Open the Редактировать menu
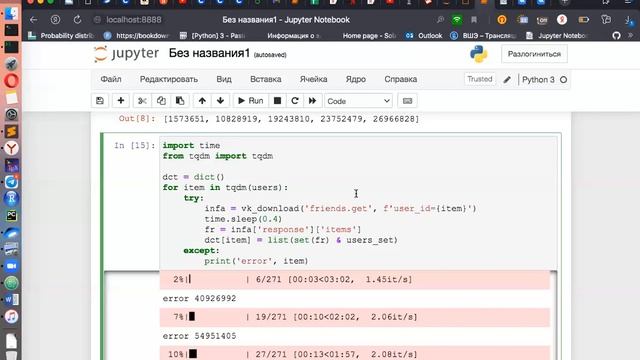This screenshot has width=640, height=360. point(169,79)
